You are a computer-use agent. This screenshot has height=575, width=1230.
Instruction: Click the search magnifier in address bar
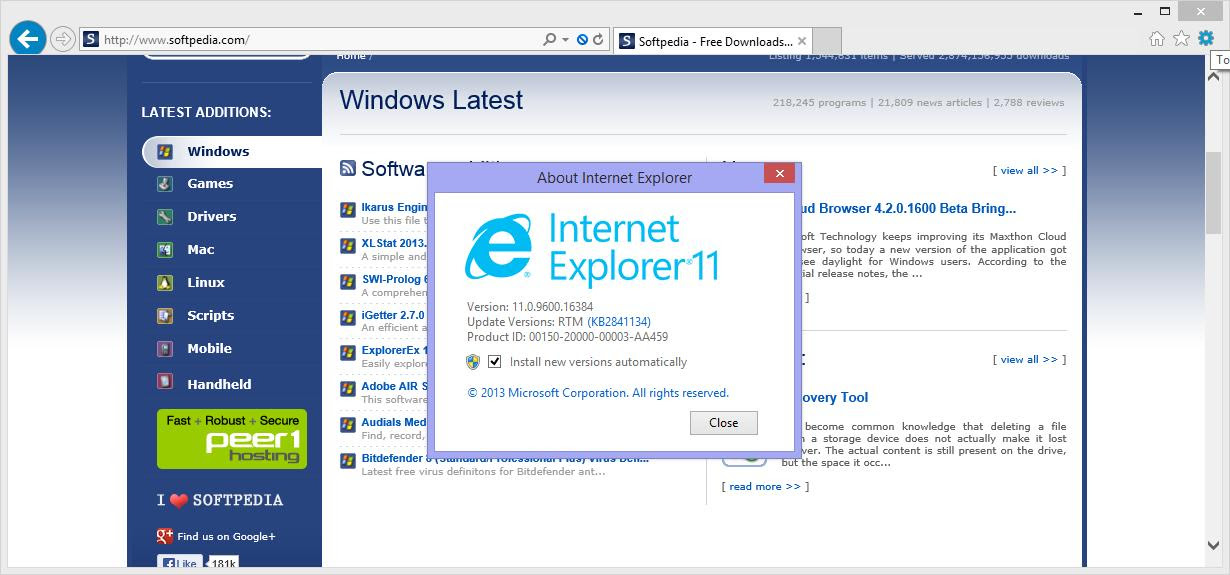click(x=549, y=40)
